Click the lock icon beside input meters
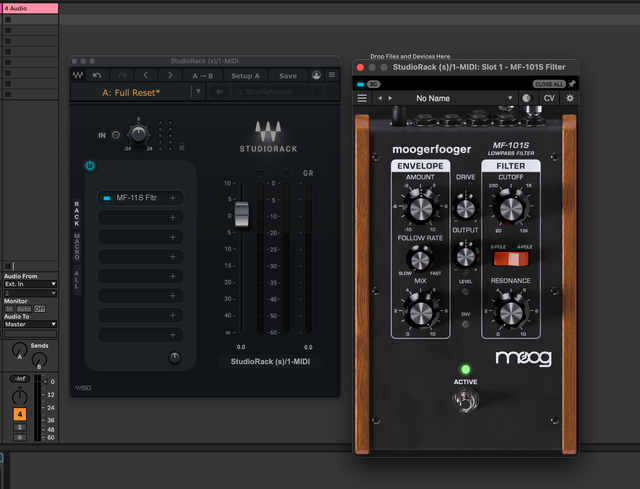640x489 pixels. coord(182,146)
